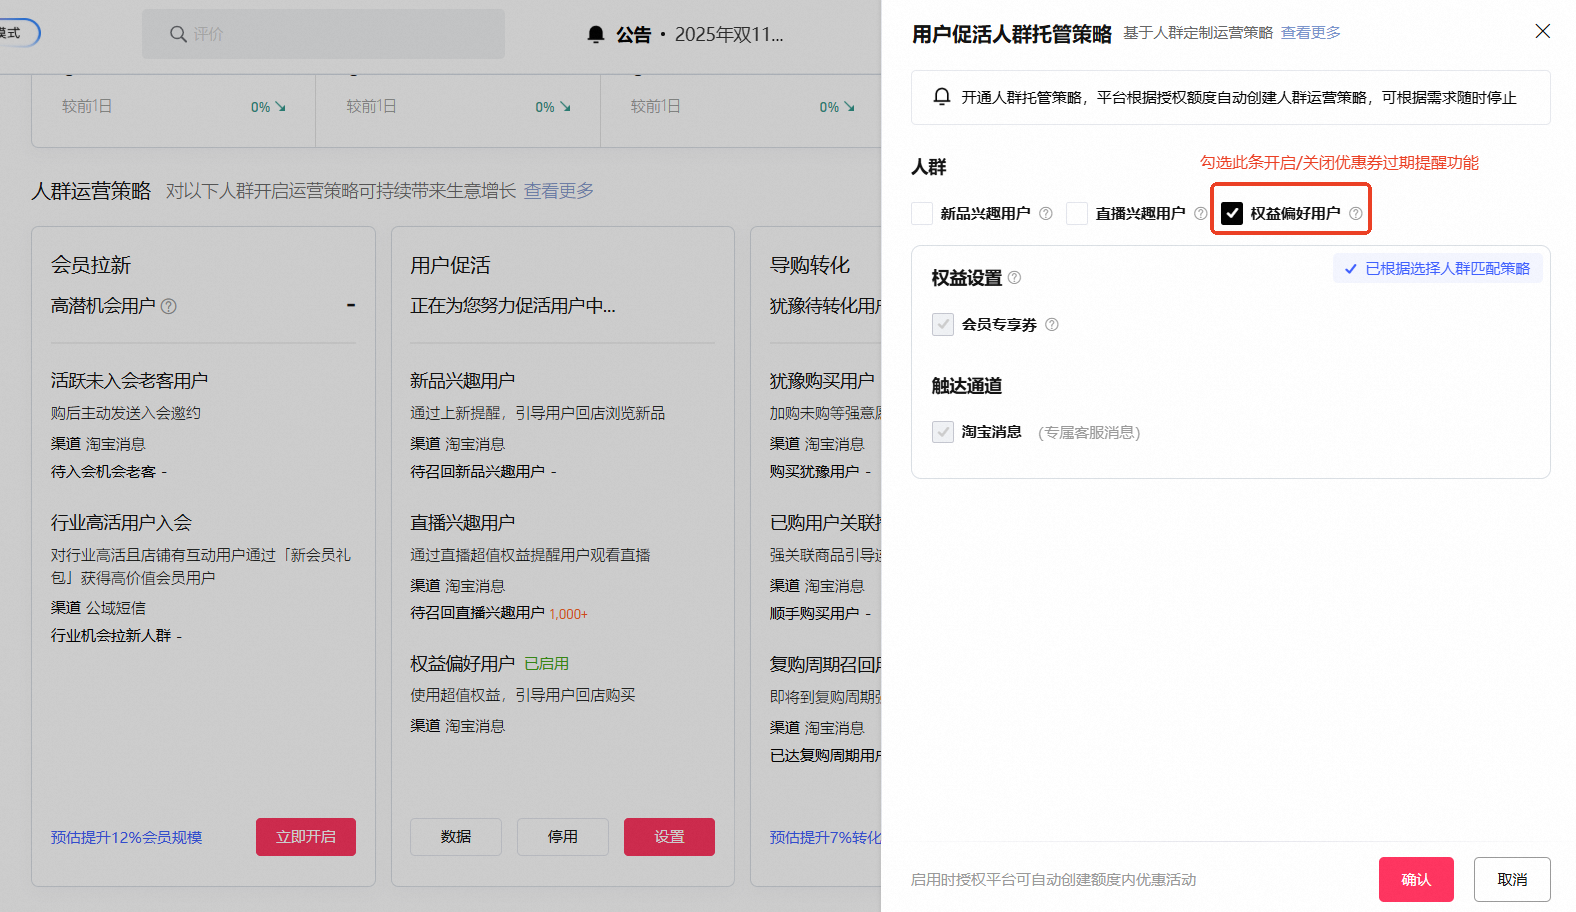Click 查看更多 link beside 人群运营策略
Viewport: 1576px width, 912px height.
(558, 191)
